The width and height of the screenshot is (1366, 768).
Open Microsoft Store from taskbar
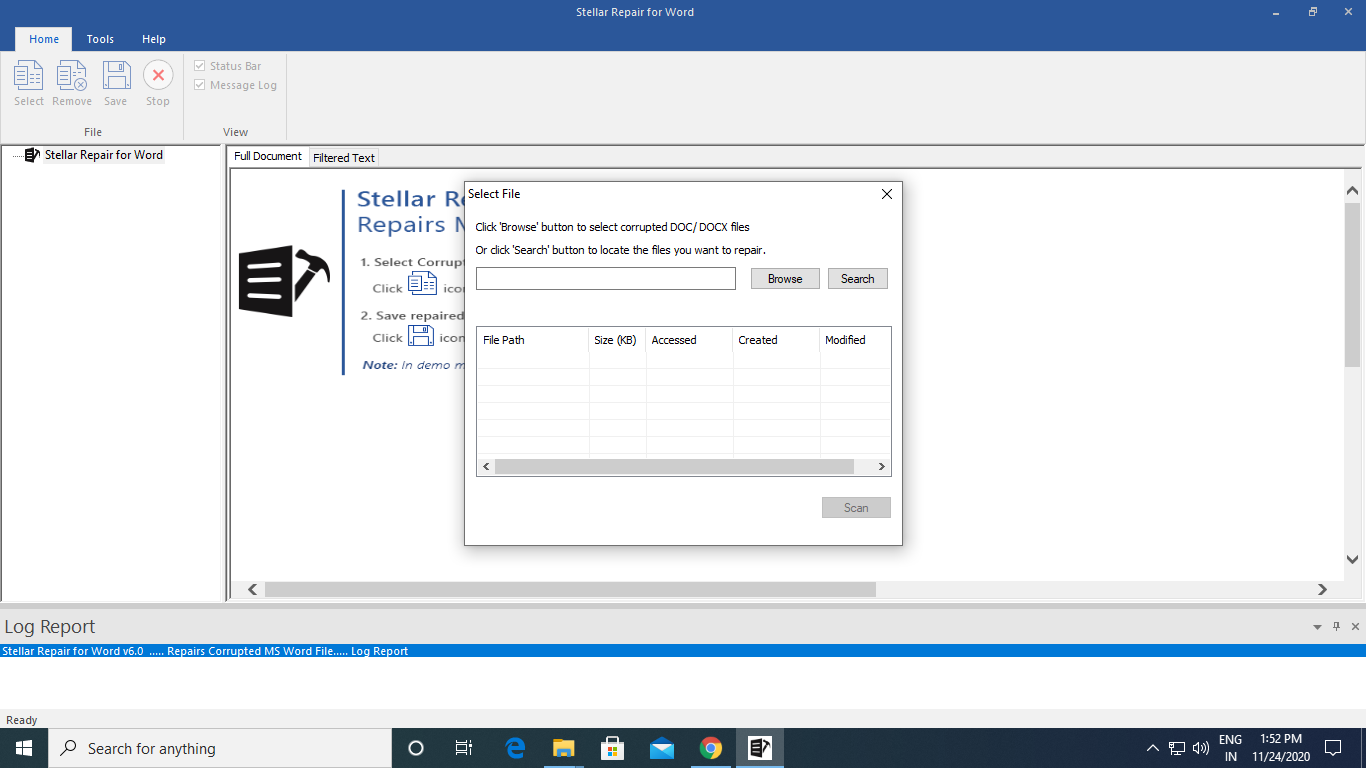(612, 748)
